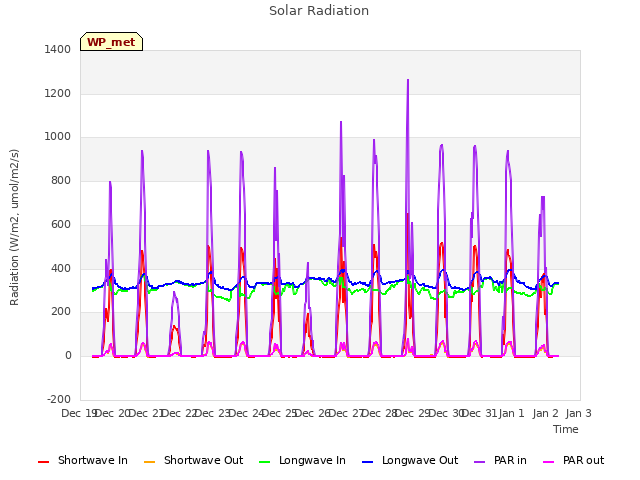Toggle the PAR out legend entry
640x480 pixels.
573,460
